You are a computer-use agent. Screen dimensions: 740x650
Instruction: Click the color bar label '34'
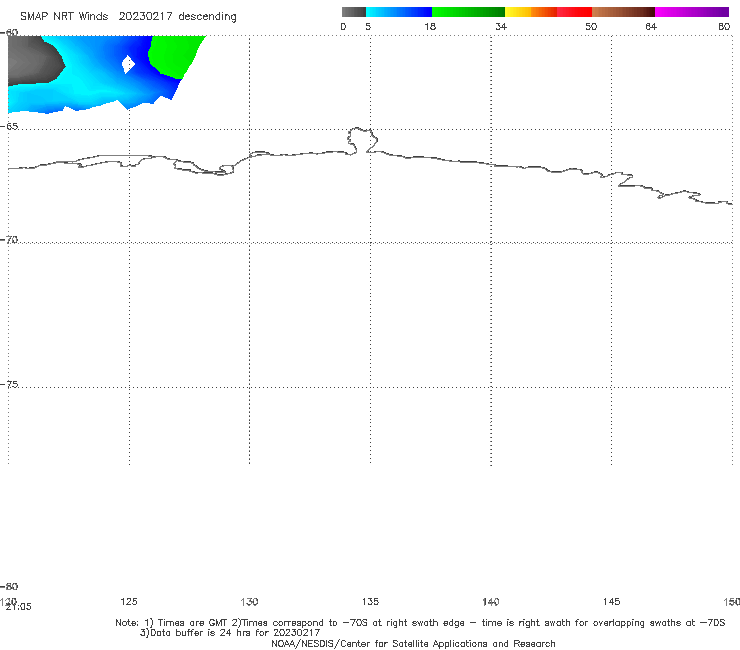501,26
